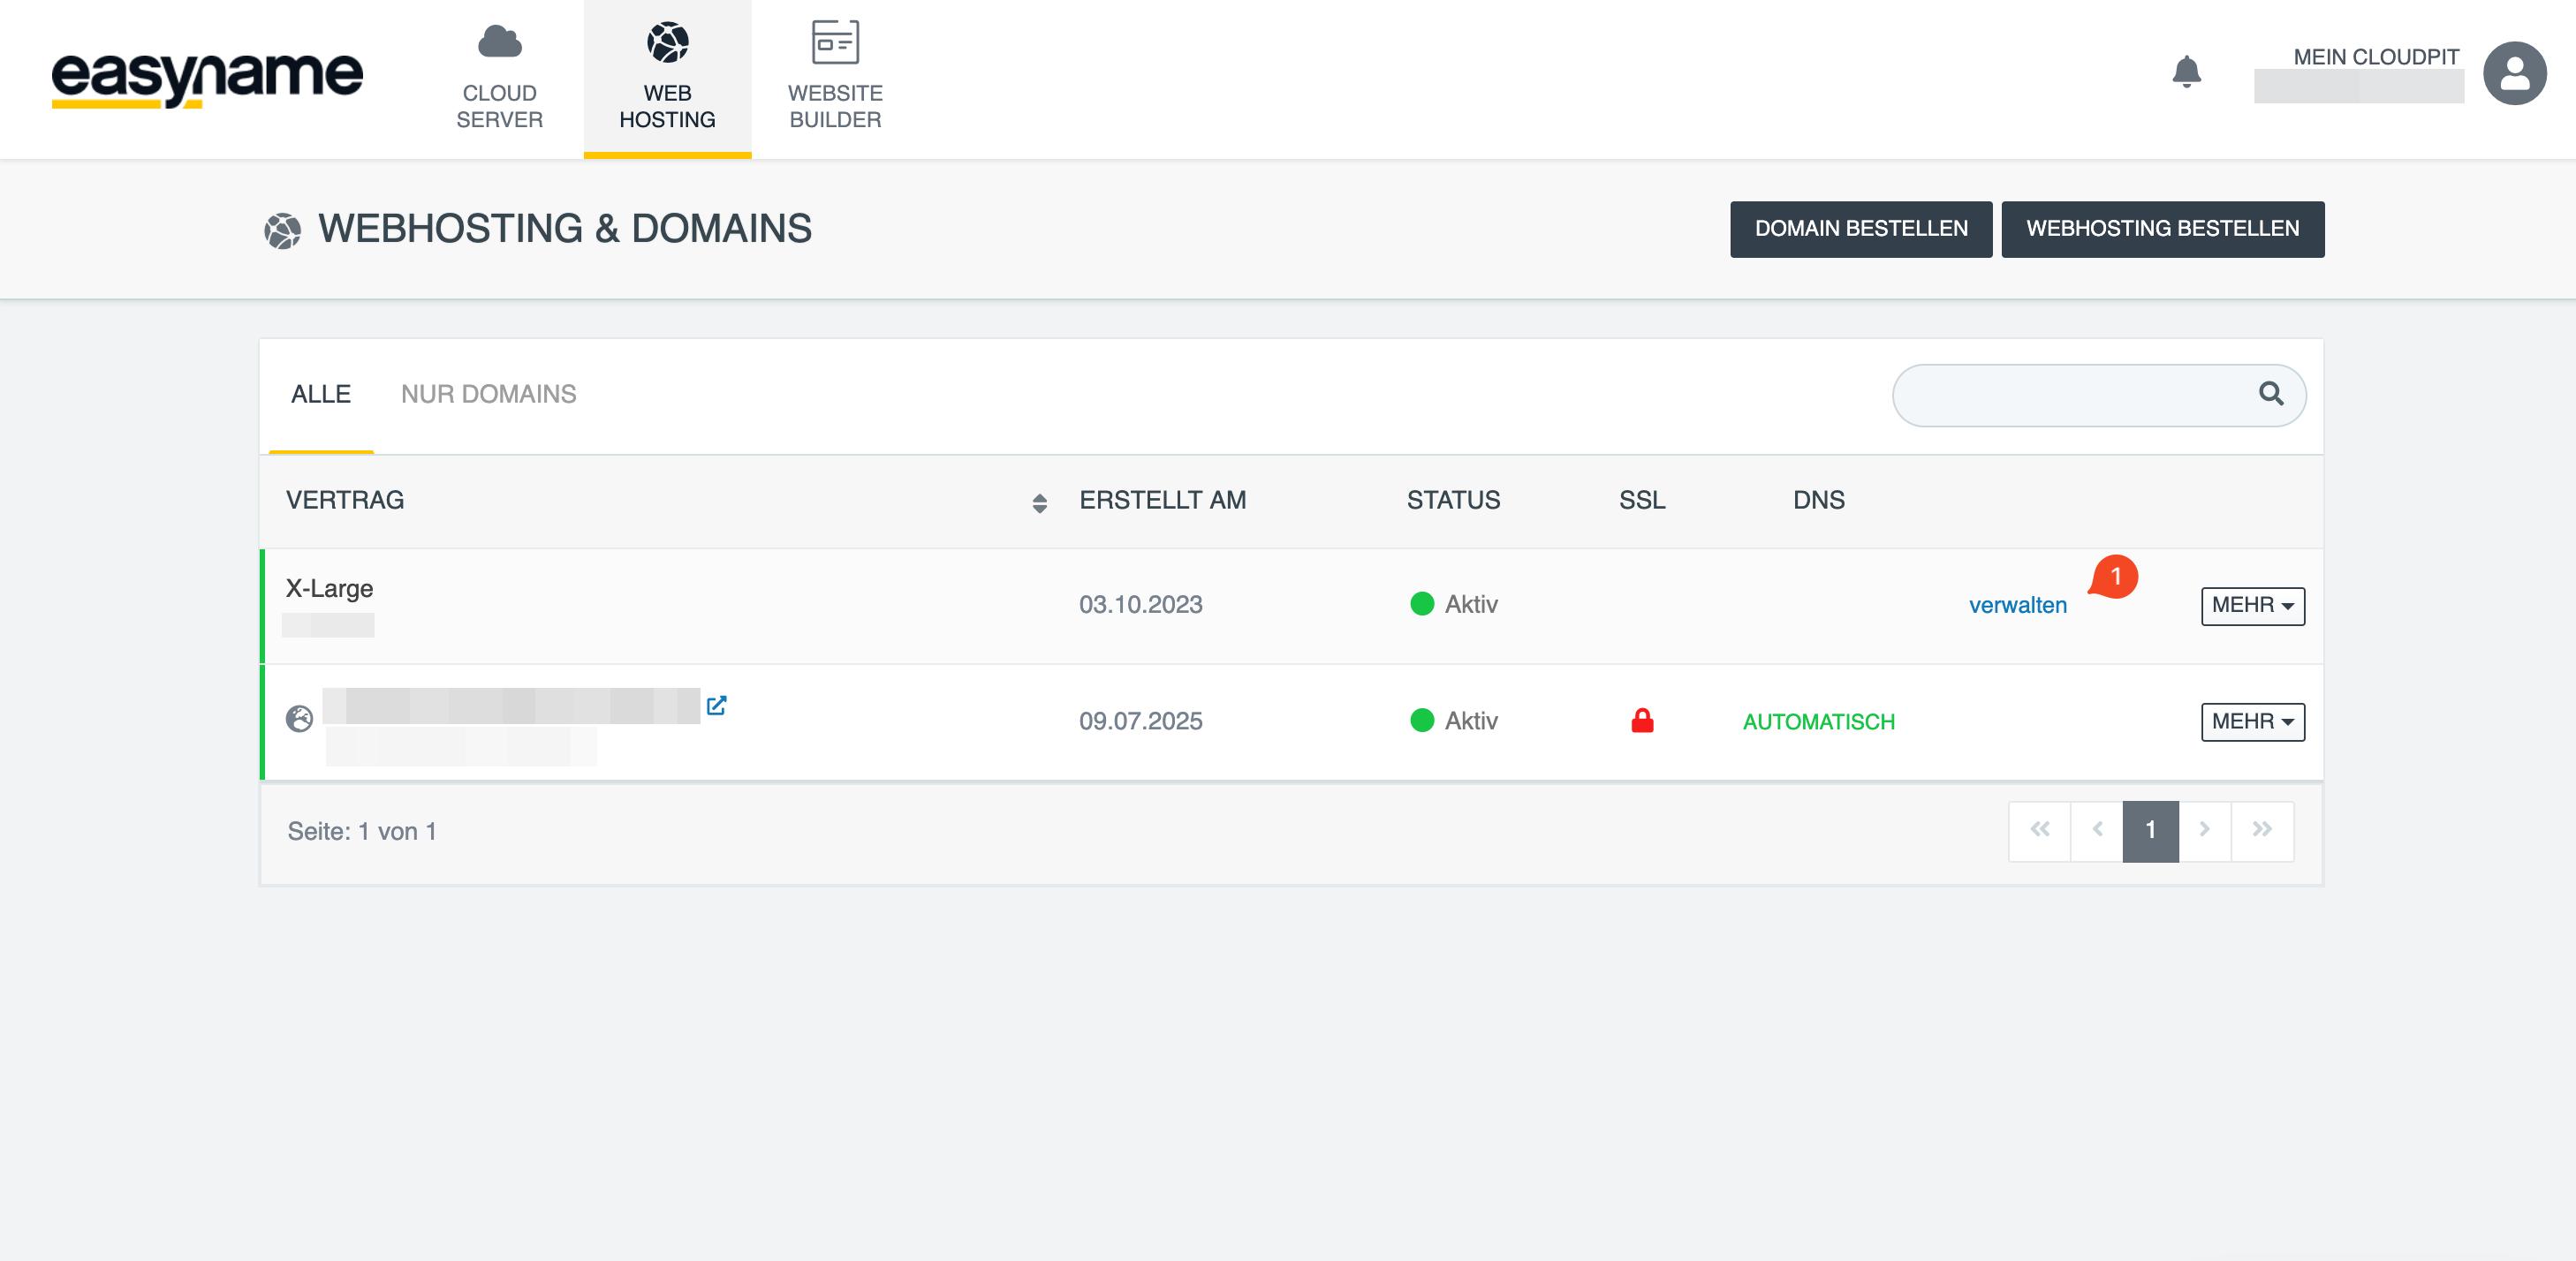Screen dimensions: 2576x1261
Task: Open the verwalten link for X-Large
Action: 2017,606
